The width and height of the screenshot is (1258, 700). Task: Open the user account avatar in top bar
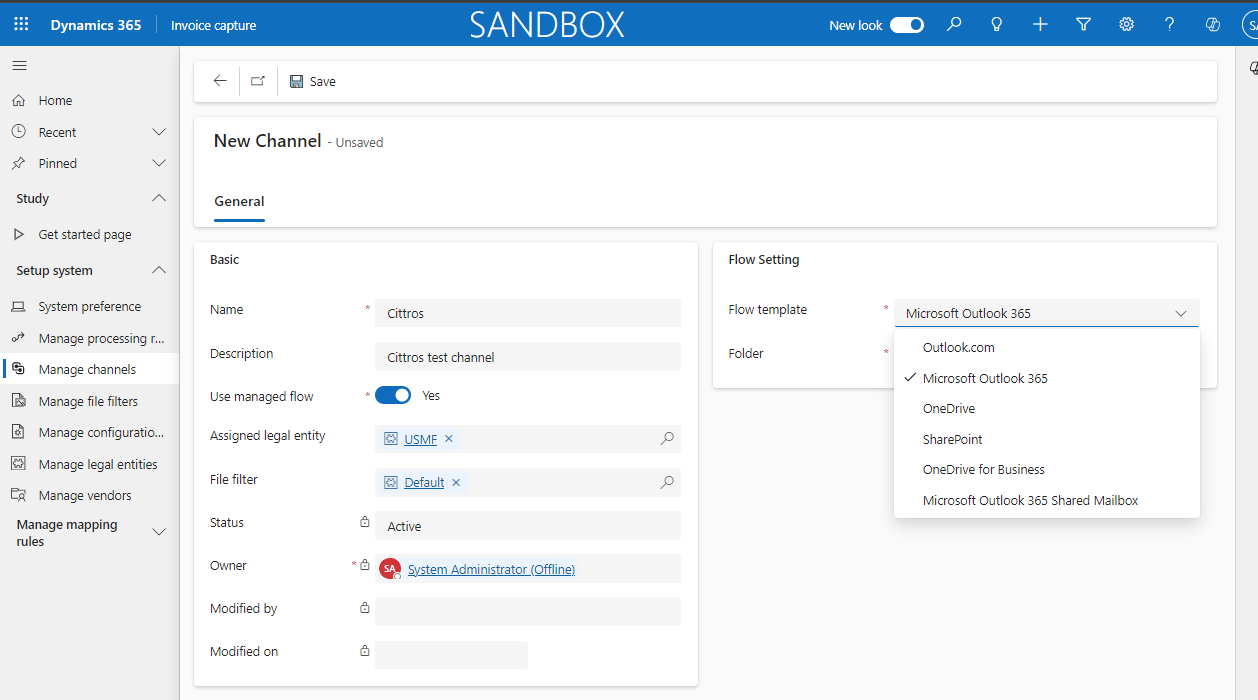pos(1250,25)
